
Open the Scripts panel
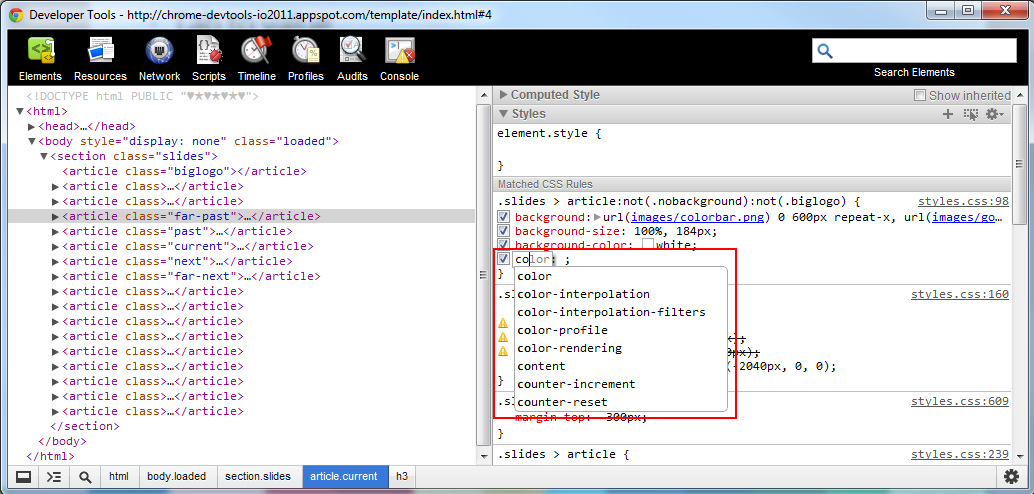coord(209,59)
